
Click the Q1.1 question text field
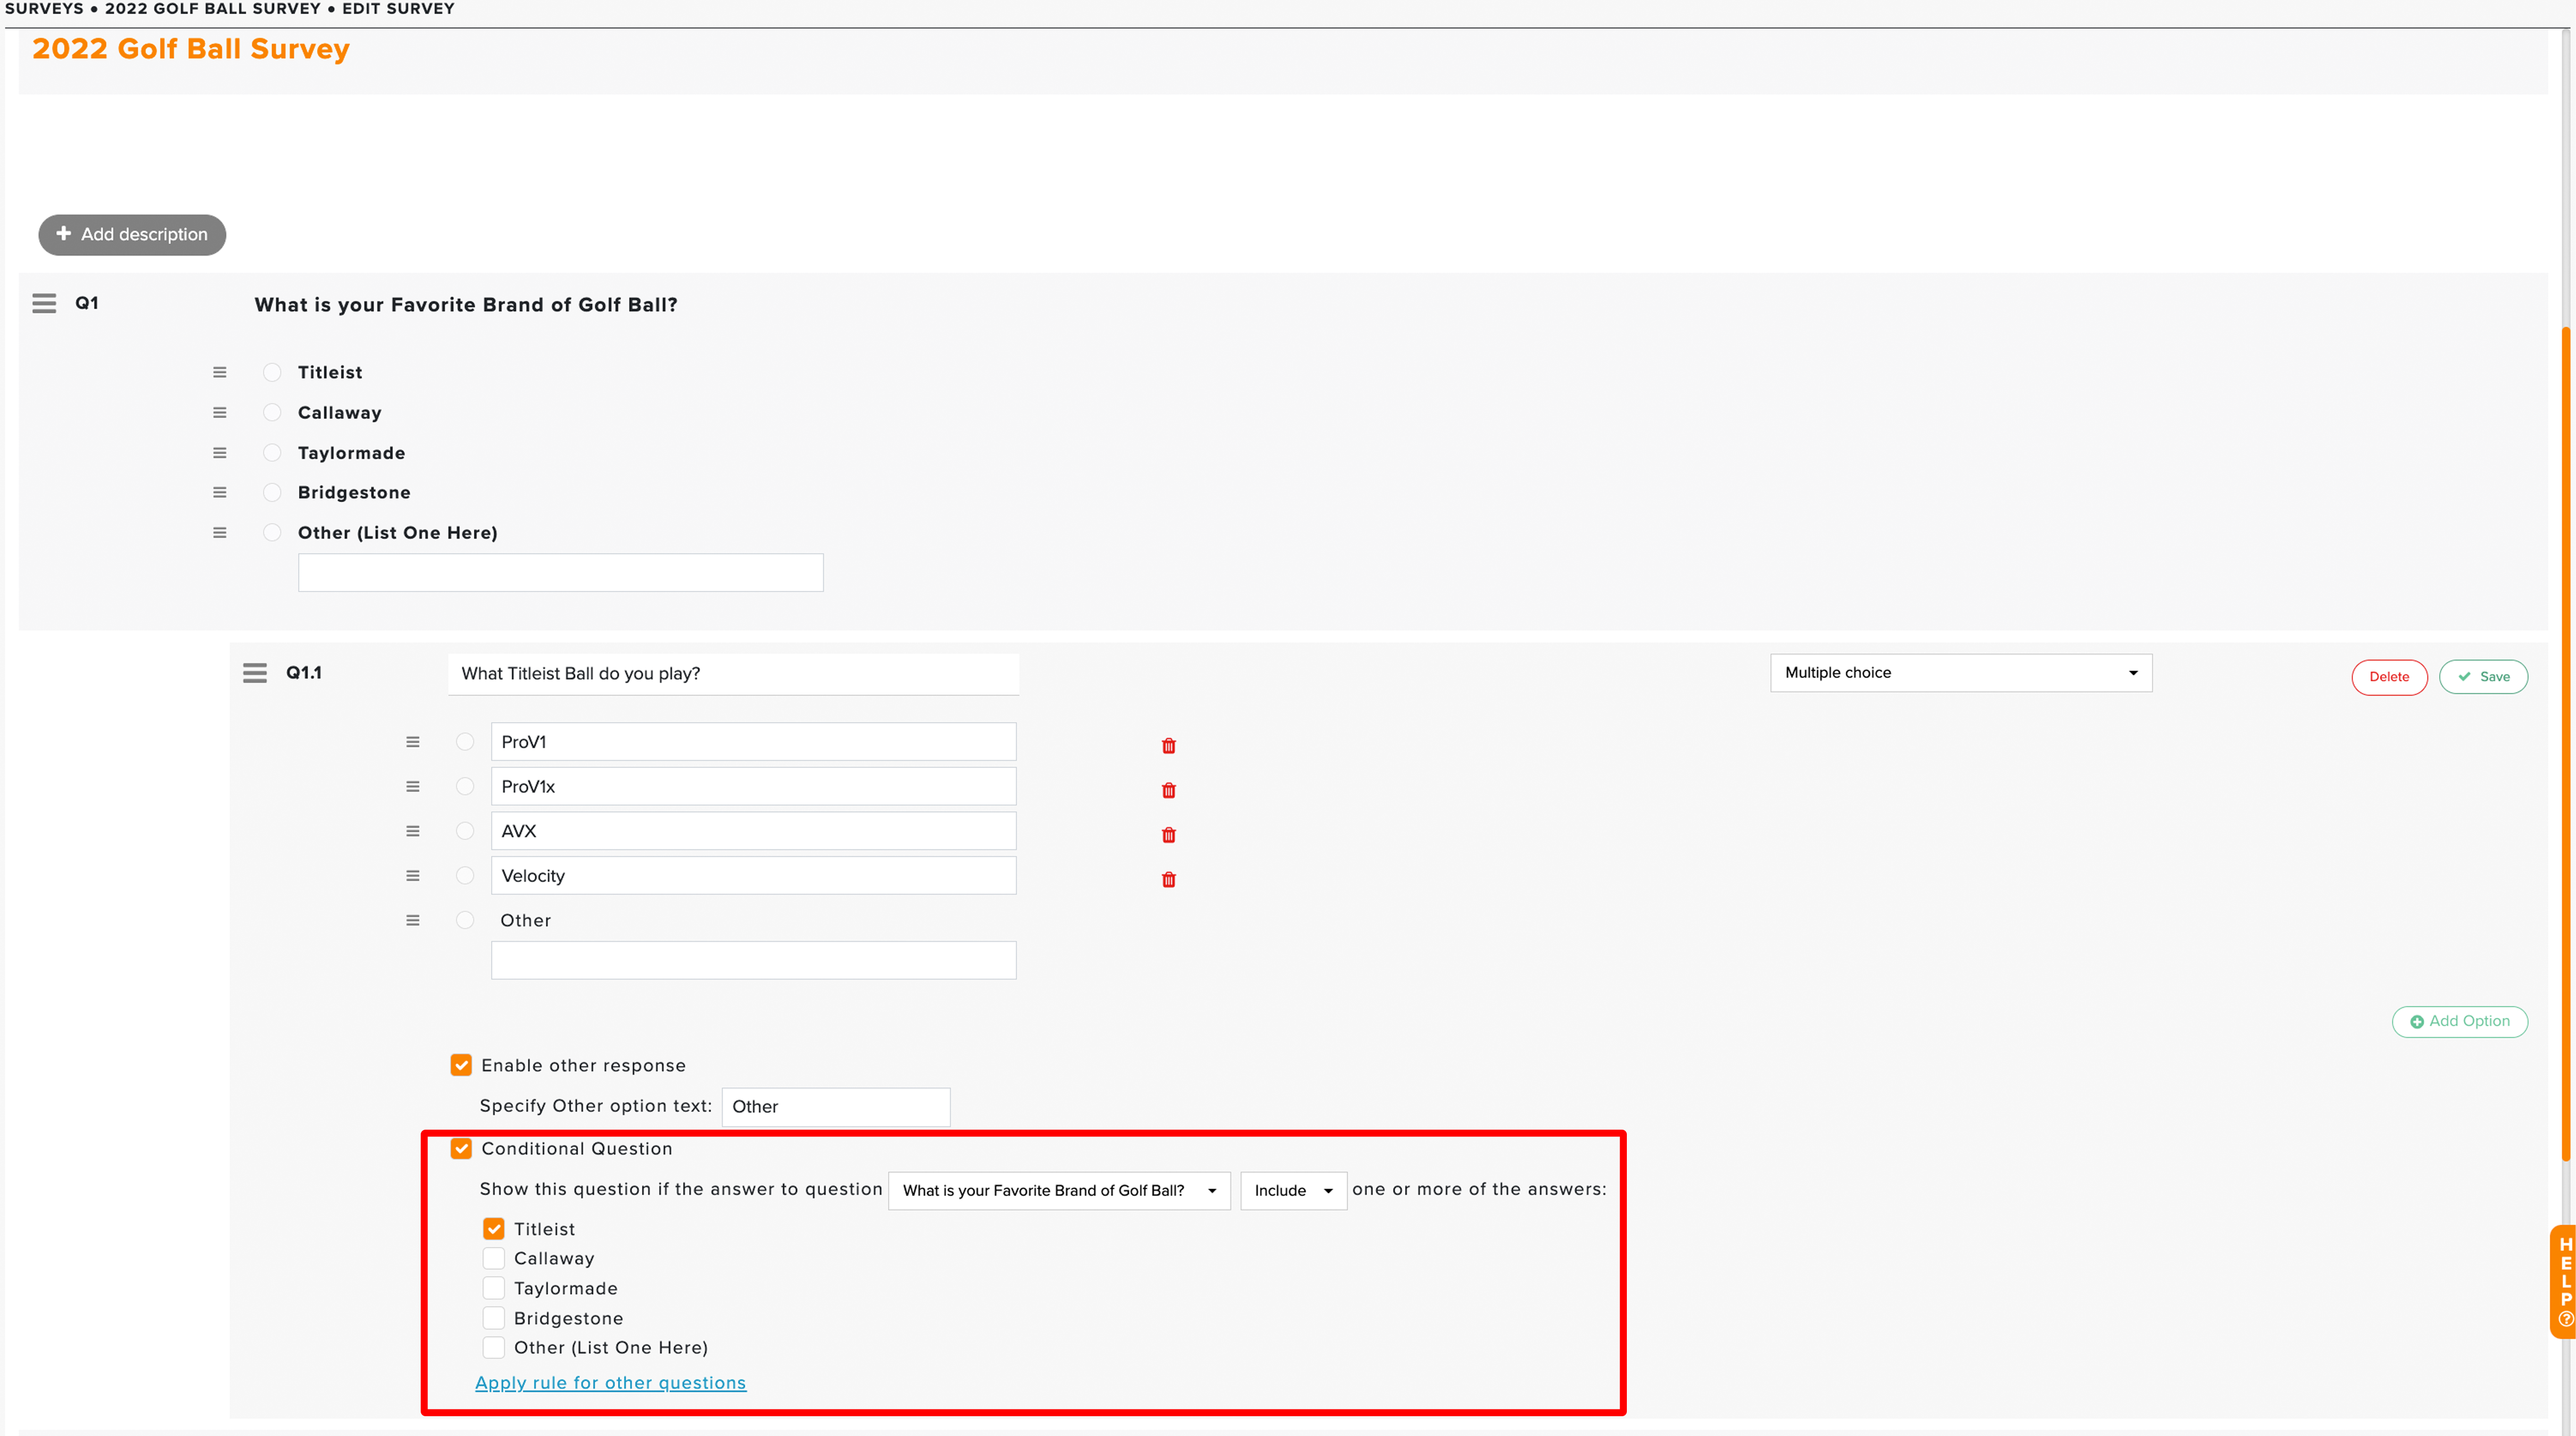(734, 674)
